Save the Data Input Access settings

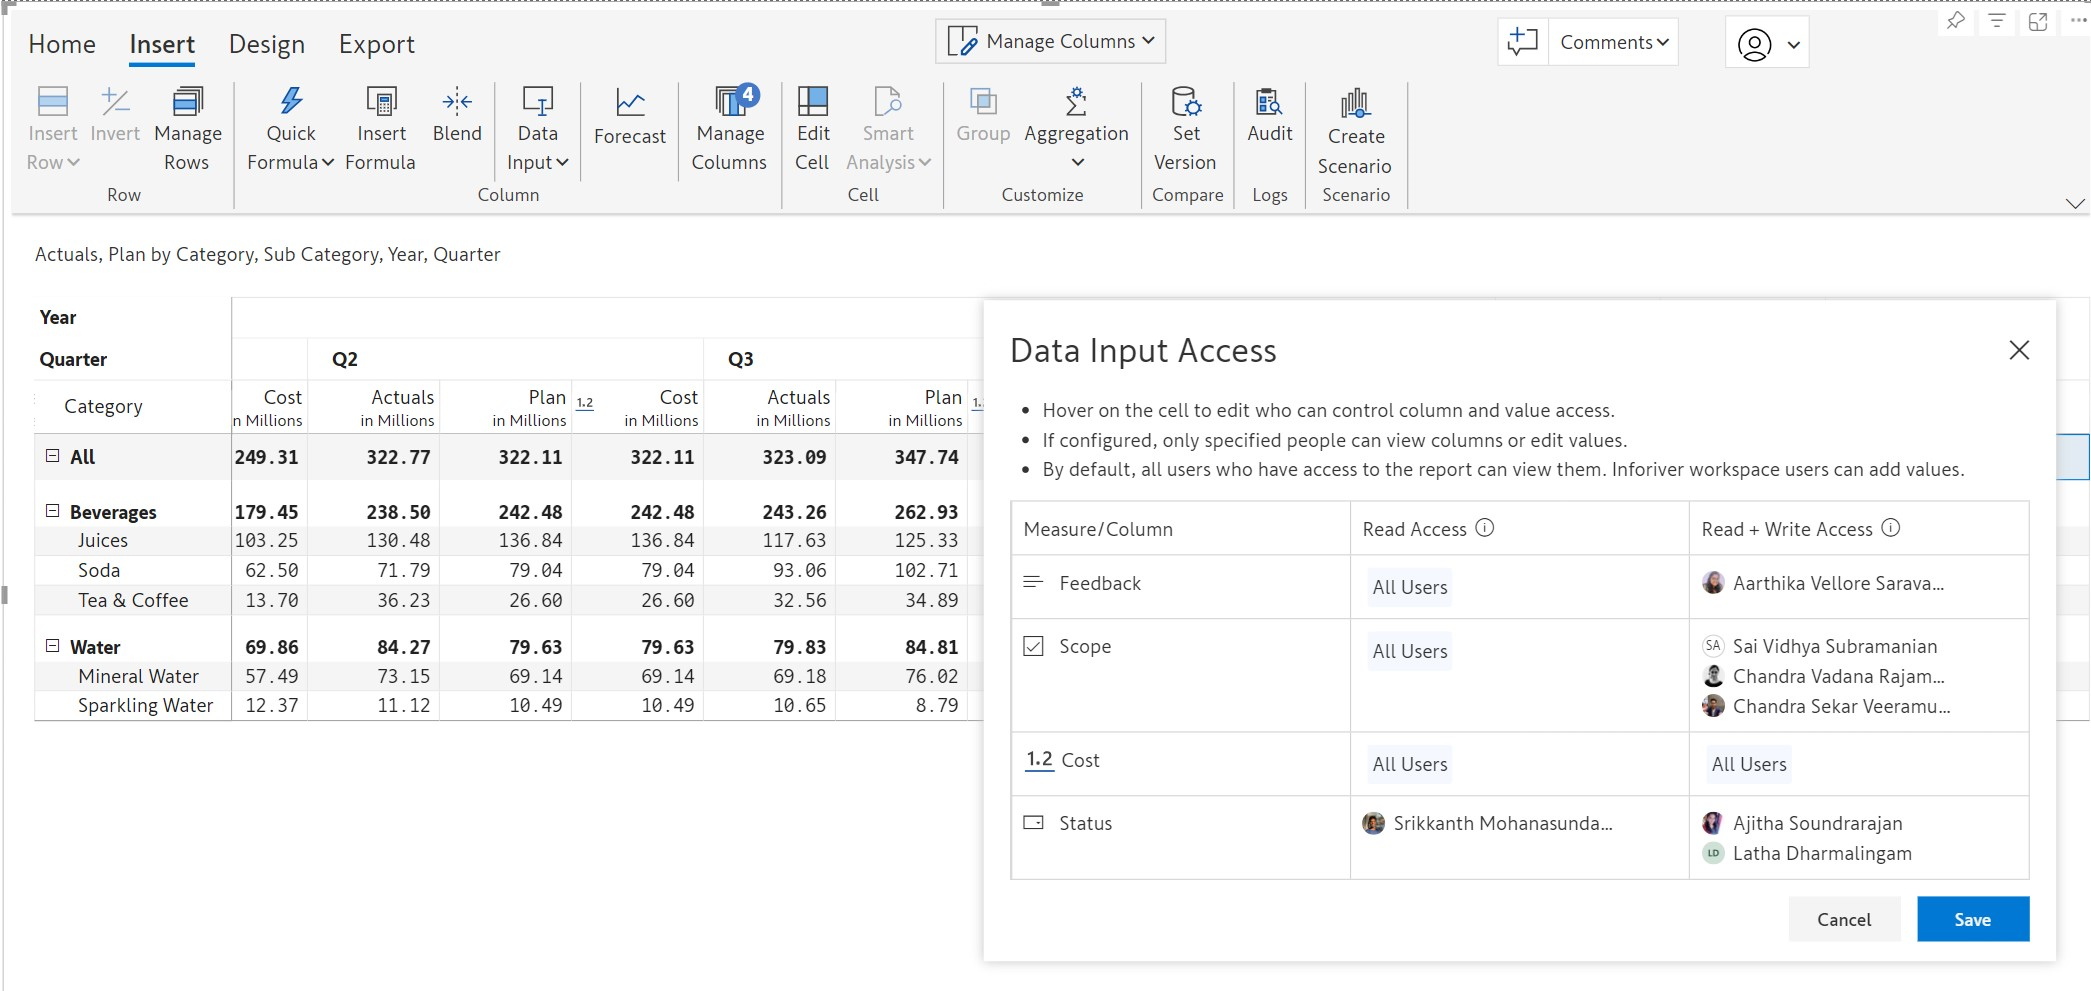point(1972,919)
